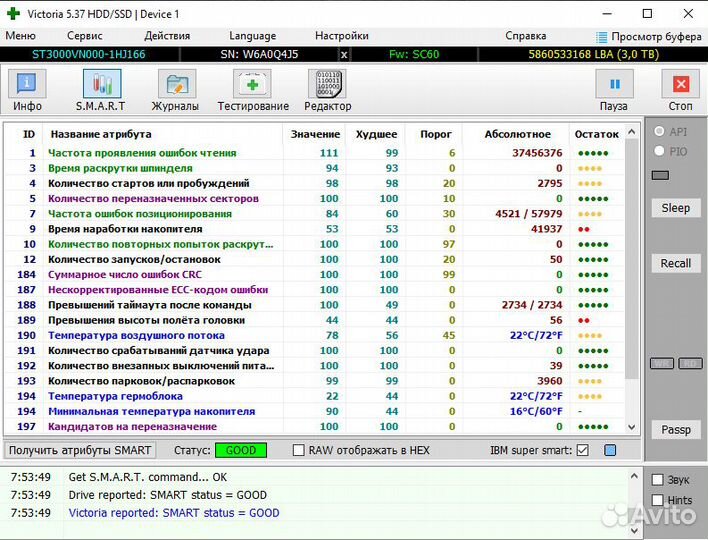Click the Получить атрибуты SMART button

click(80, 450)
